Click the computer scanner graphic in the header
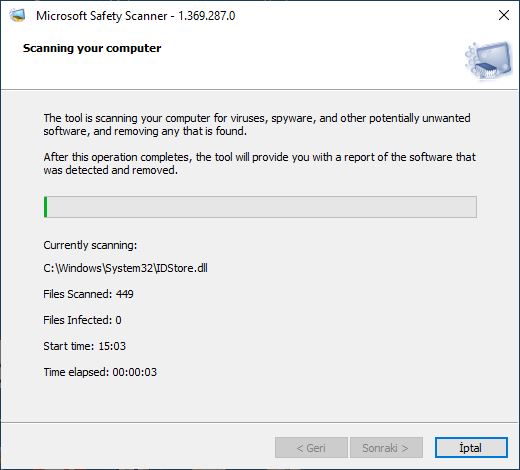Image resolution: width=520 pixels, height=470 pixels. 489,61
